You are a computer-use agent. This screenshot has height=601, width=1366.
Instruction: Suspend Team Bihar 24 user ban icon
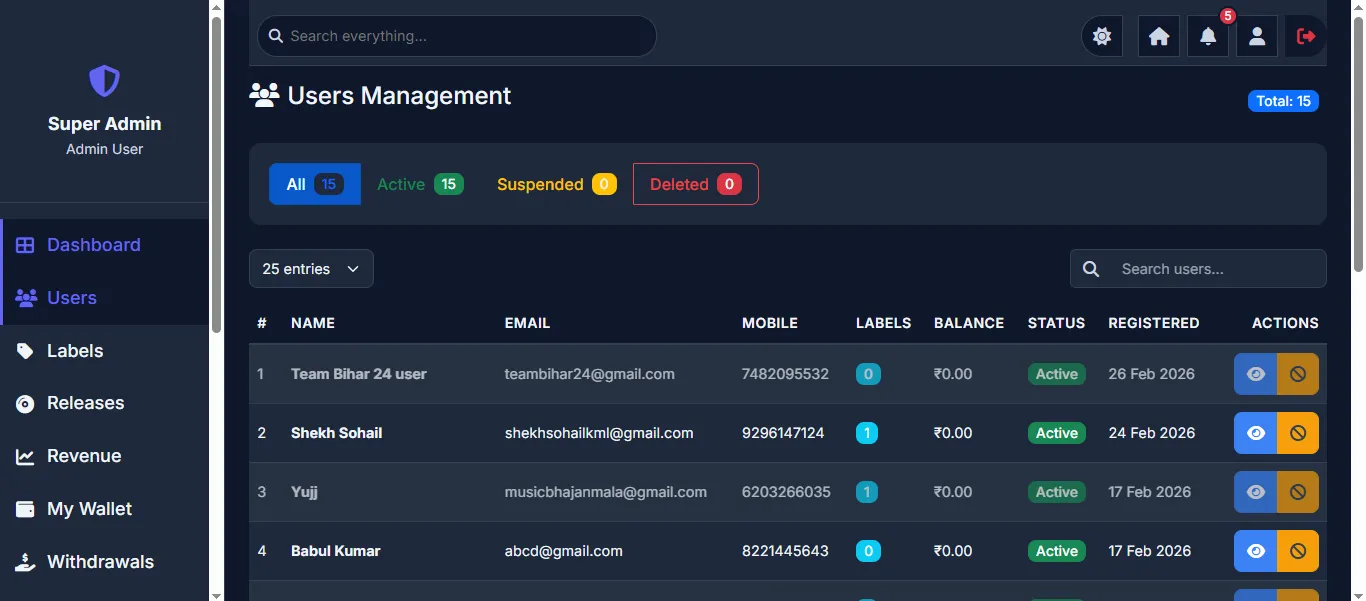click(x=1298, y=374)
